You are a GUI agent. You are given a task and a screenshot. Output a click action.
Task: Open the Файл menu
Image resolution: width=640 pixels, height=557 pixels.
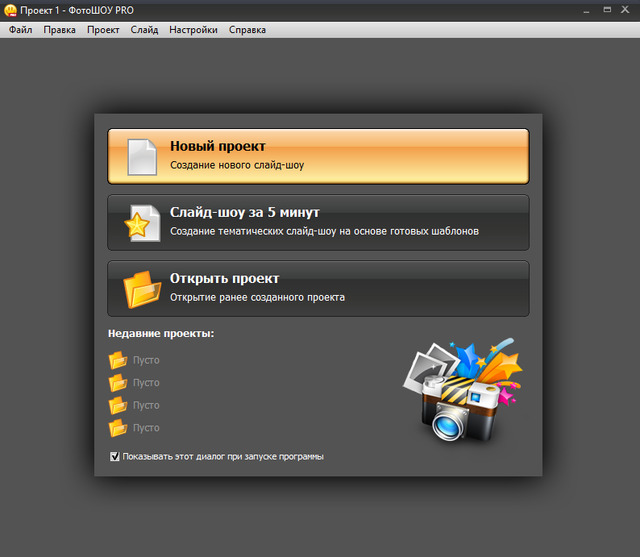coord(20,30)
